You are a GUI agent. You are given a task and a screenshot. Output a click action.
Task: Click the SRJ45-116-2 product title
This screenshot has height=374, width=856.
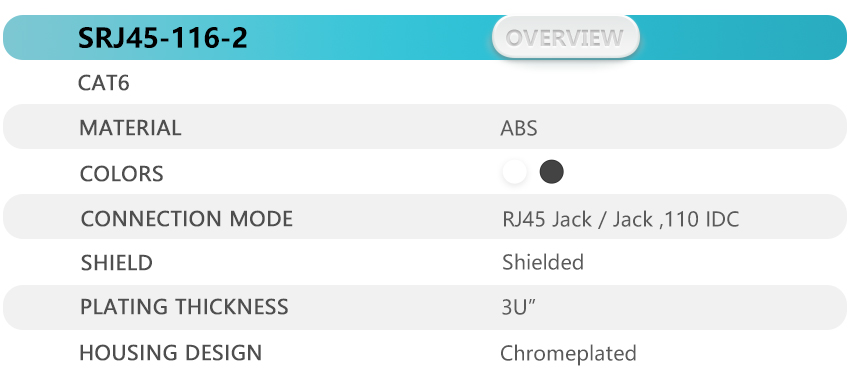[x=163, y=38]
